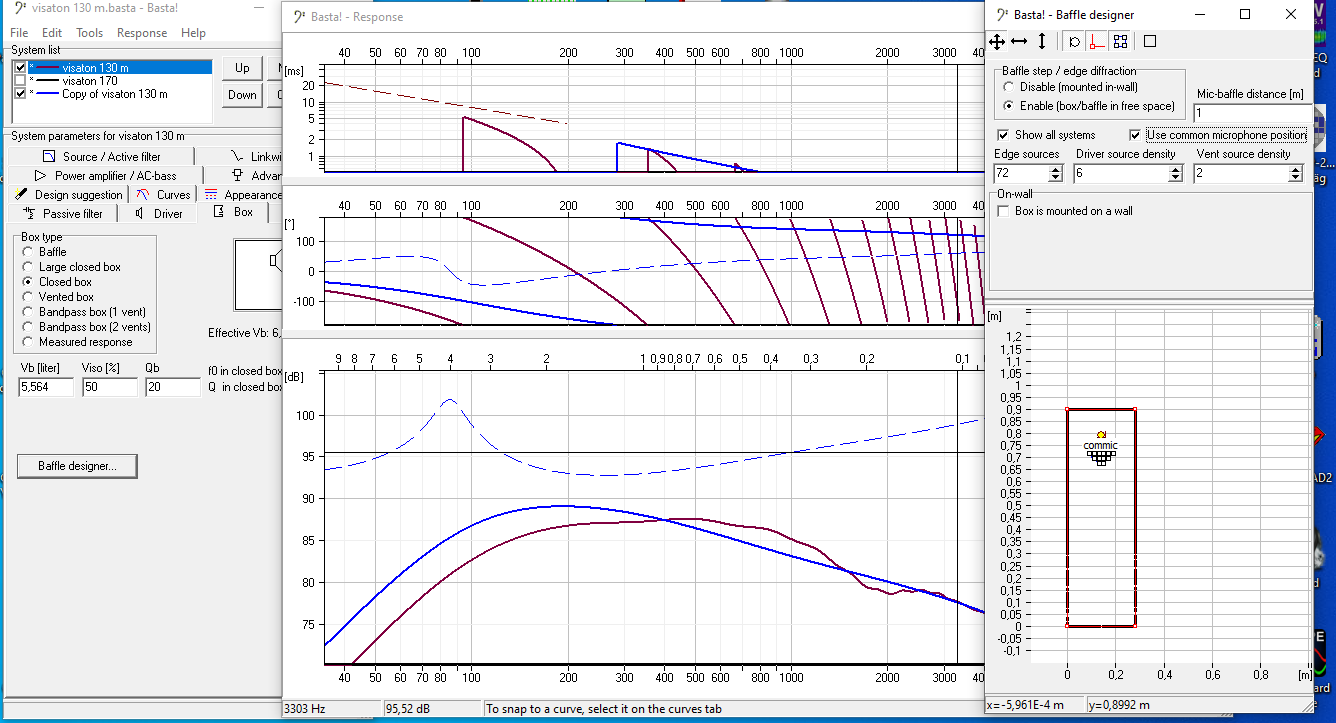Switch to the Appearance tab

pos(241,195)
